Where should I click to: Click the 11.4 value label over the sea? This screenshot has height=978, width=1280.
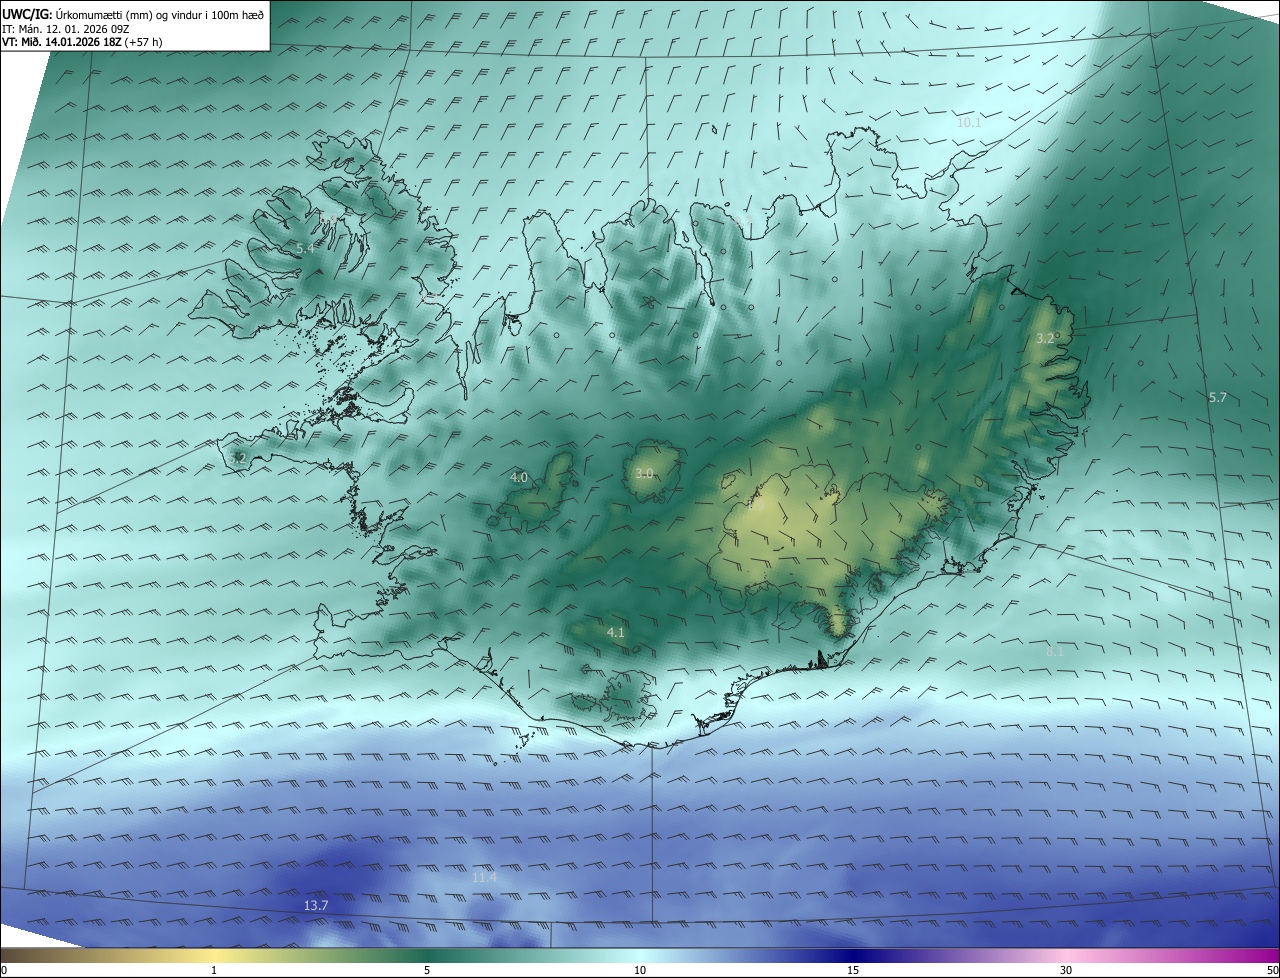(x=484, y=877)
